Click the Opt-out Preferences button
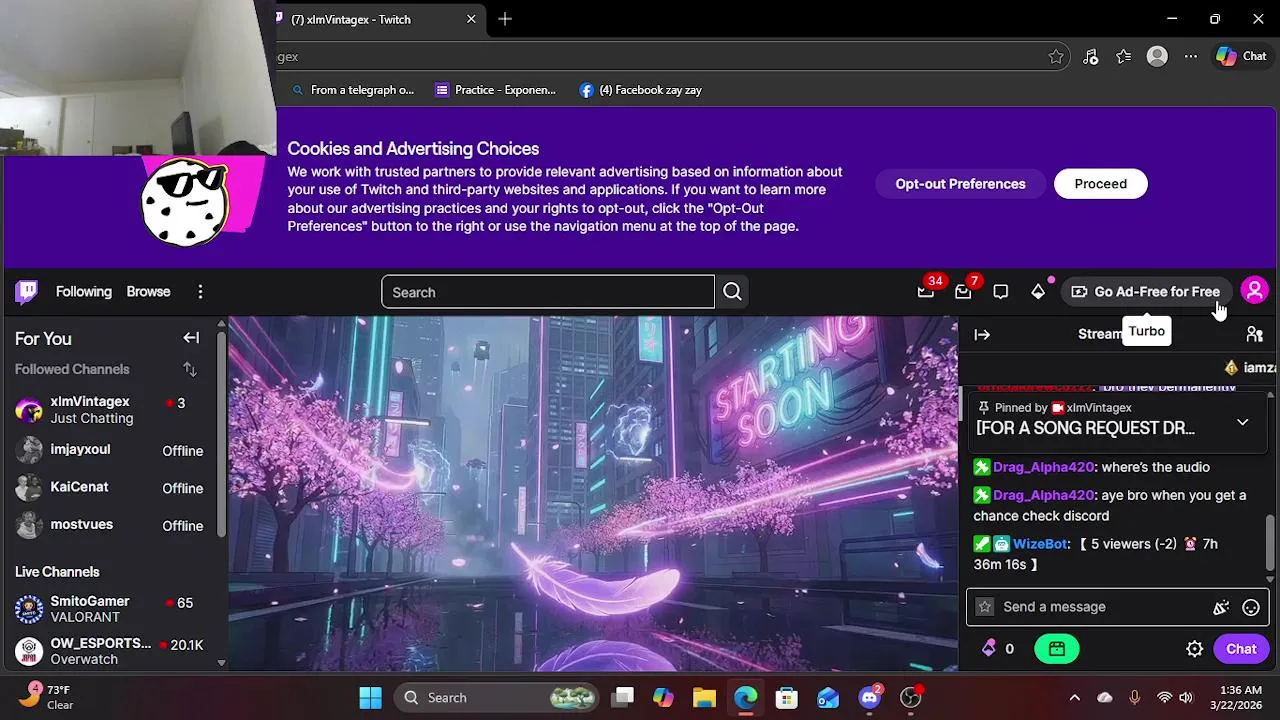The height and width of the screenshot is (720, 1280). tap(960, 184)
